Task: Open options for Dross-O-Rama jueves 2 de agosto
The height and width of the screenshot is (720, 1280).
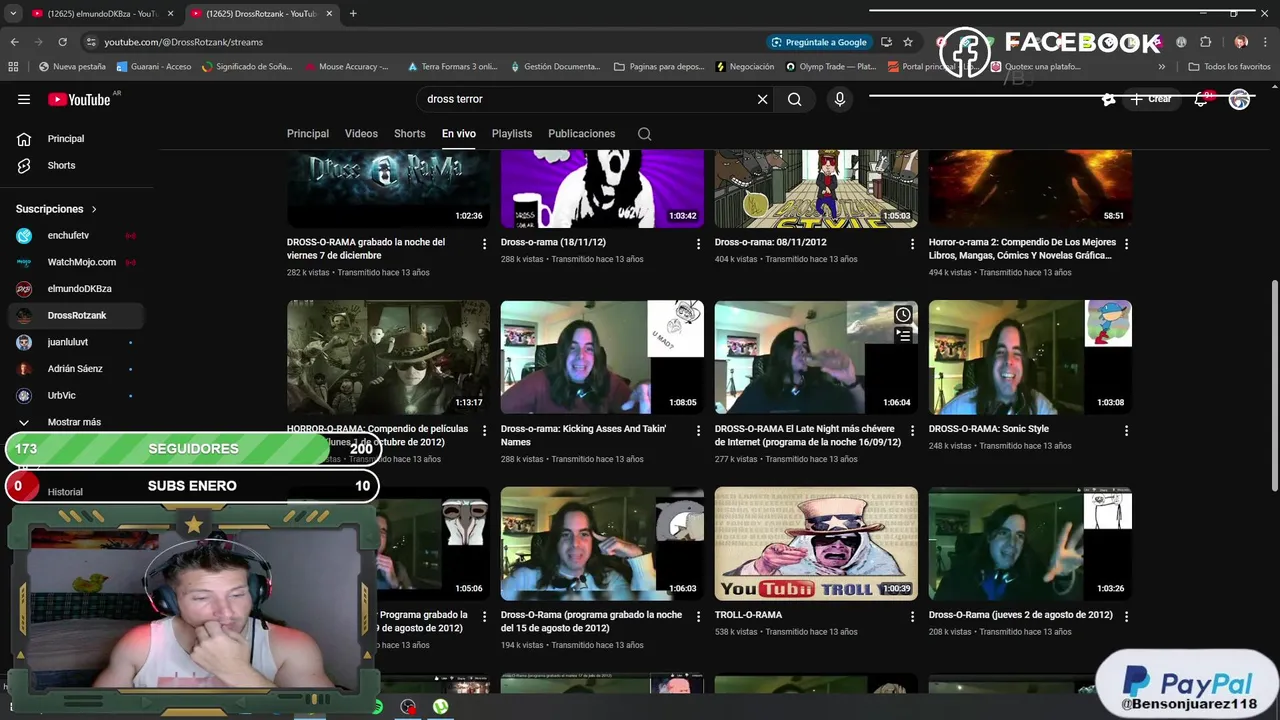Action: point(1126,617)
